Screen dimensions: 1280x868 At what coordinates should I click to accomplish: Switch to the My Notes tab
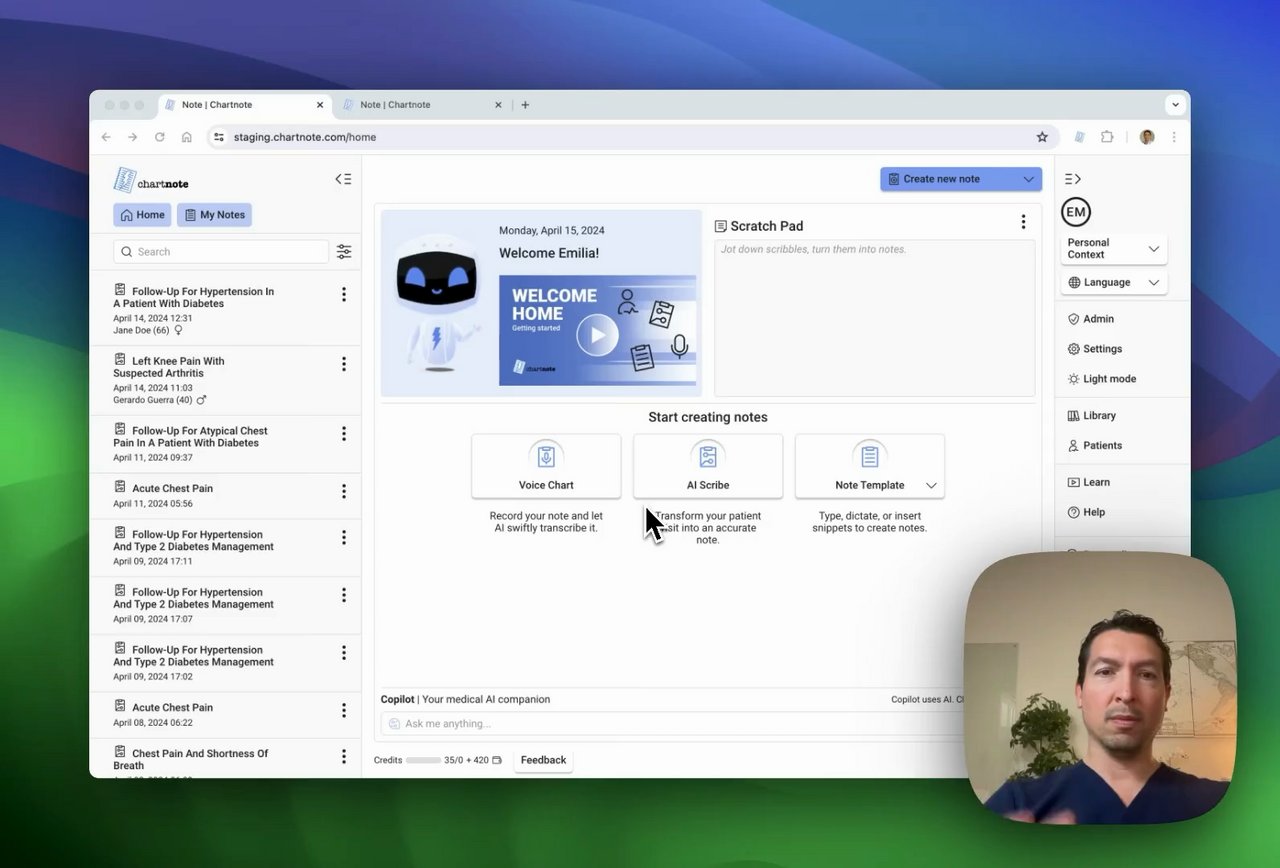click(214, 215)
